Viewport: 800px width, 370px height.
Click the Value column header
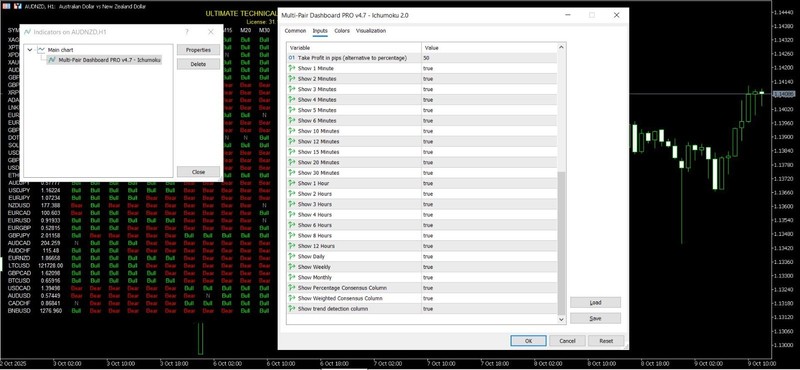pyautogui.click(x=490, y=48)
